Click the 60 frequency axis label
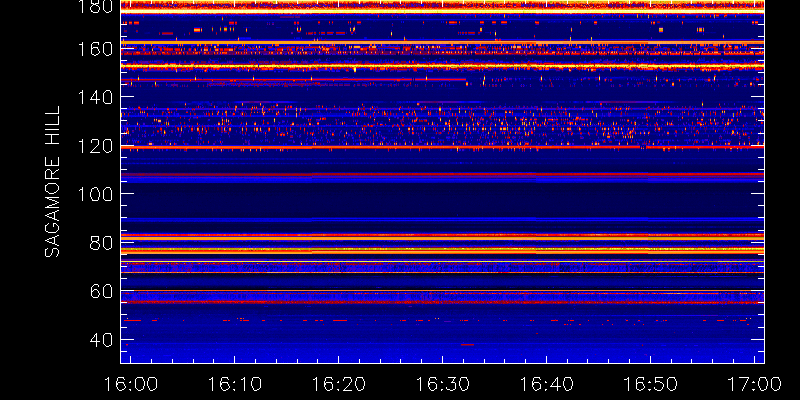This screenshot has width=800, height=400. pos(101,291)
